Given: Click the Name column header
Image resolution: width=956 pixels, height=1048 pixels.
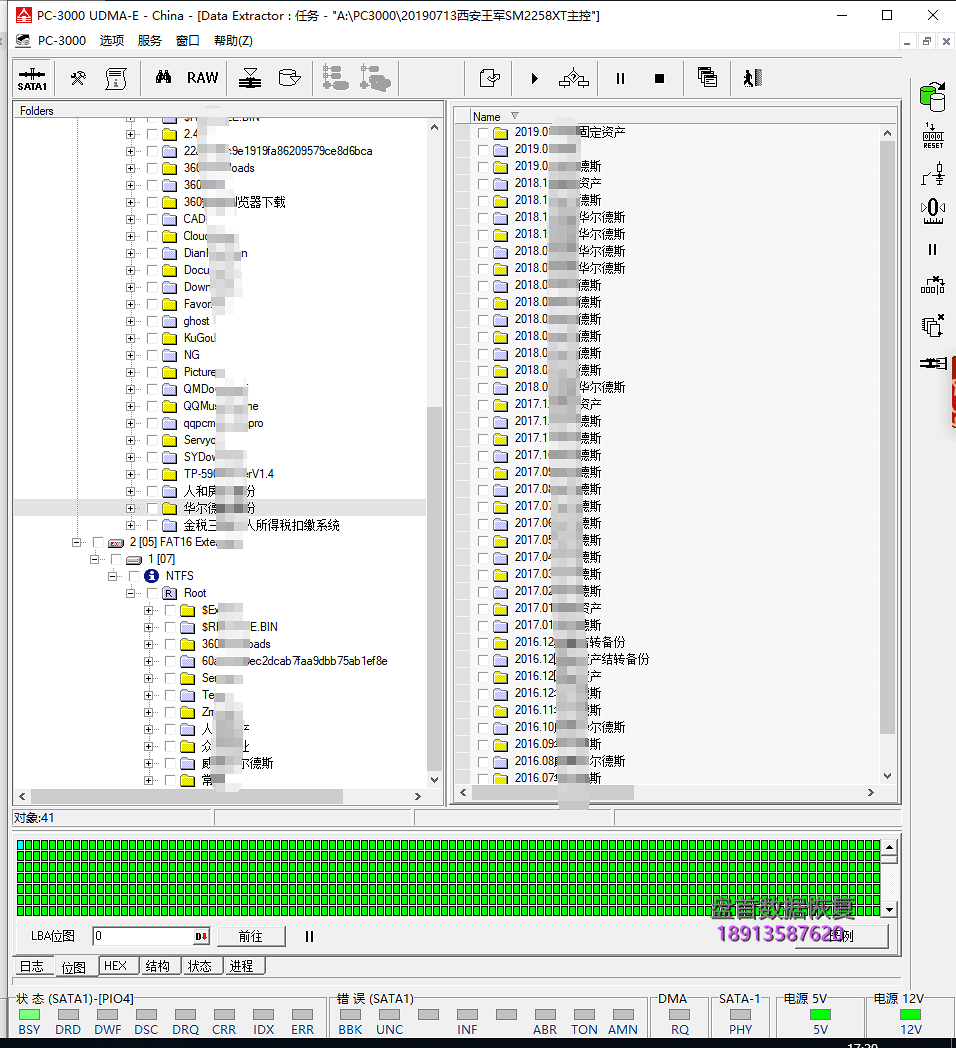Looking at the screenshot, I should pos(487,116).
